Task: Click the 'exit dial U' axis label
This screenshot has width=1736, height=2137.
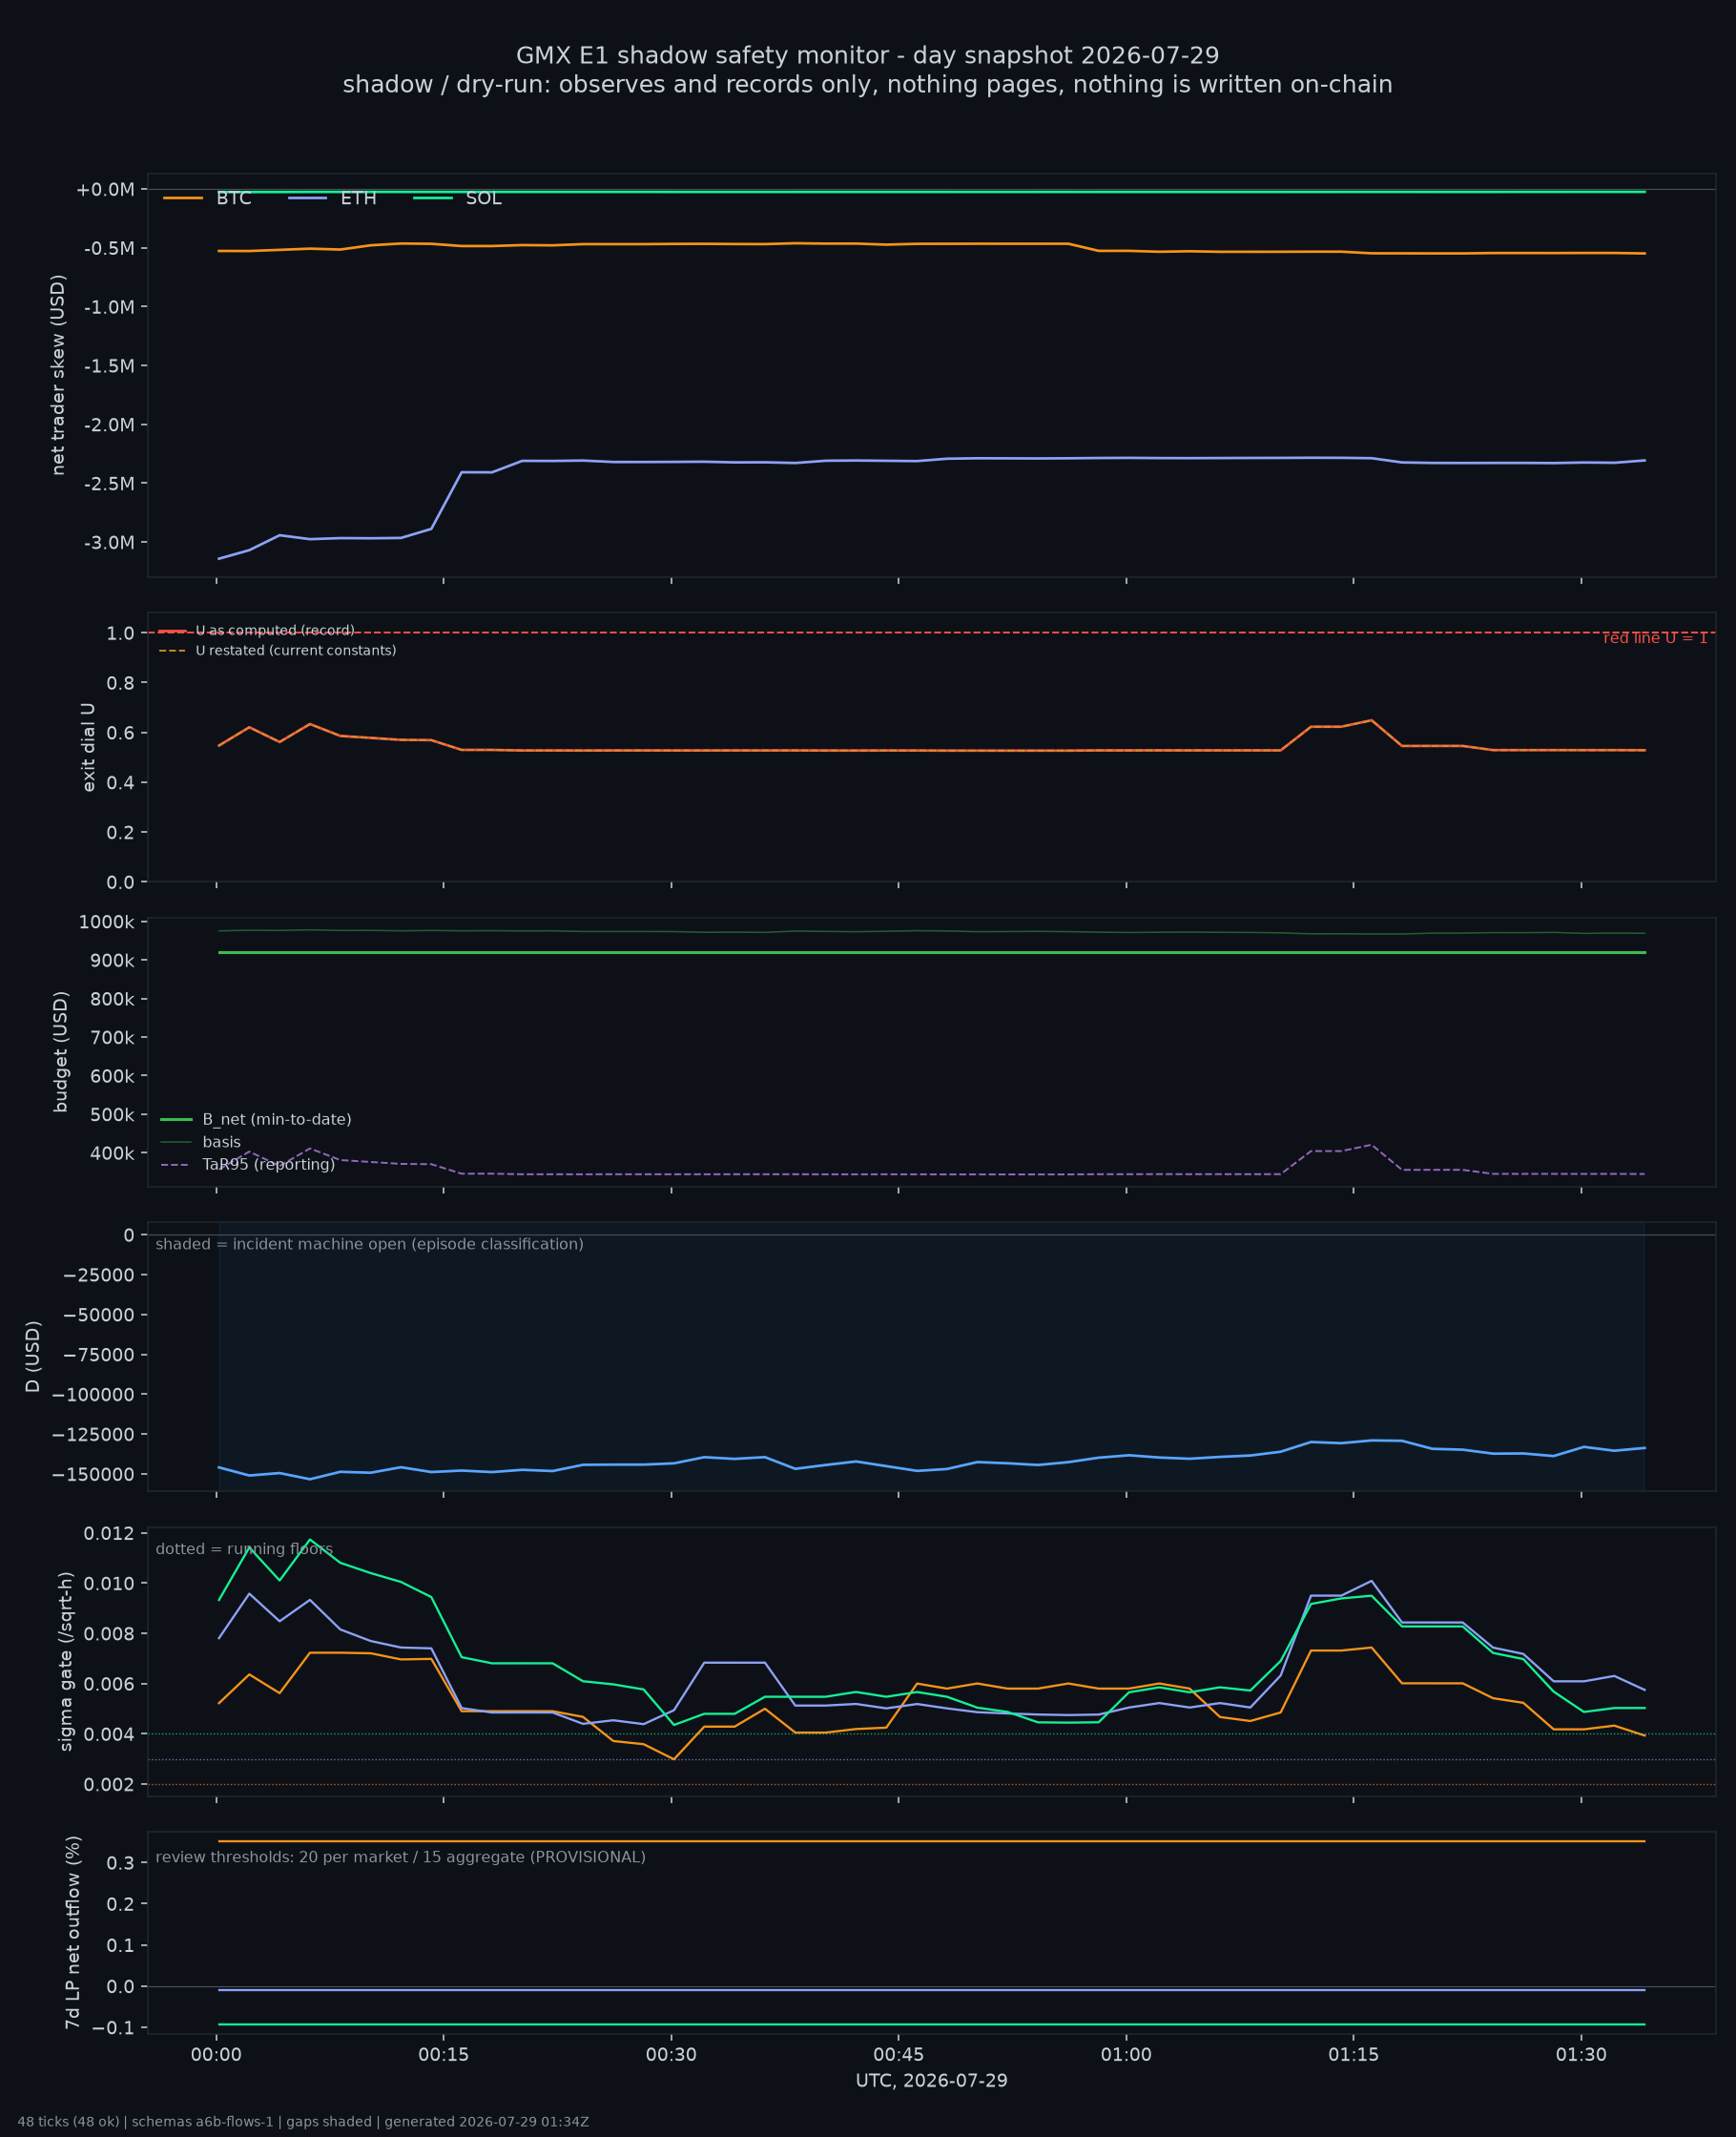Action: [x=89, y=747]
